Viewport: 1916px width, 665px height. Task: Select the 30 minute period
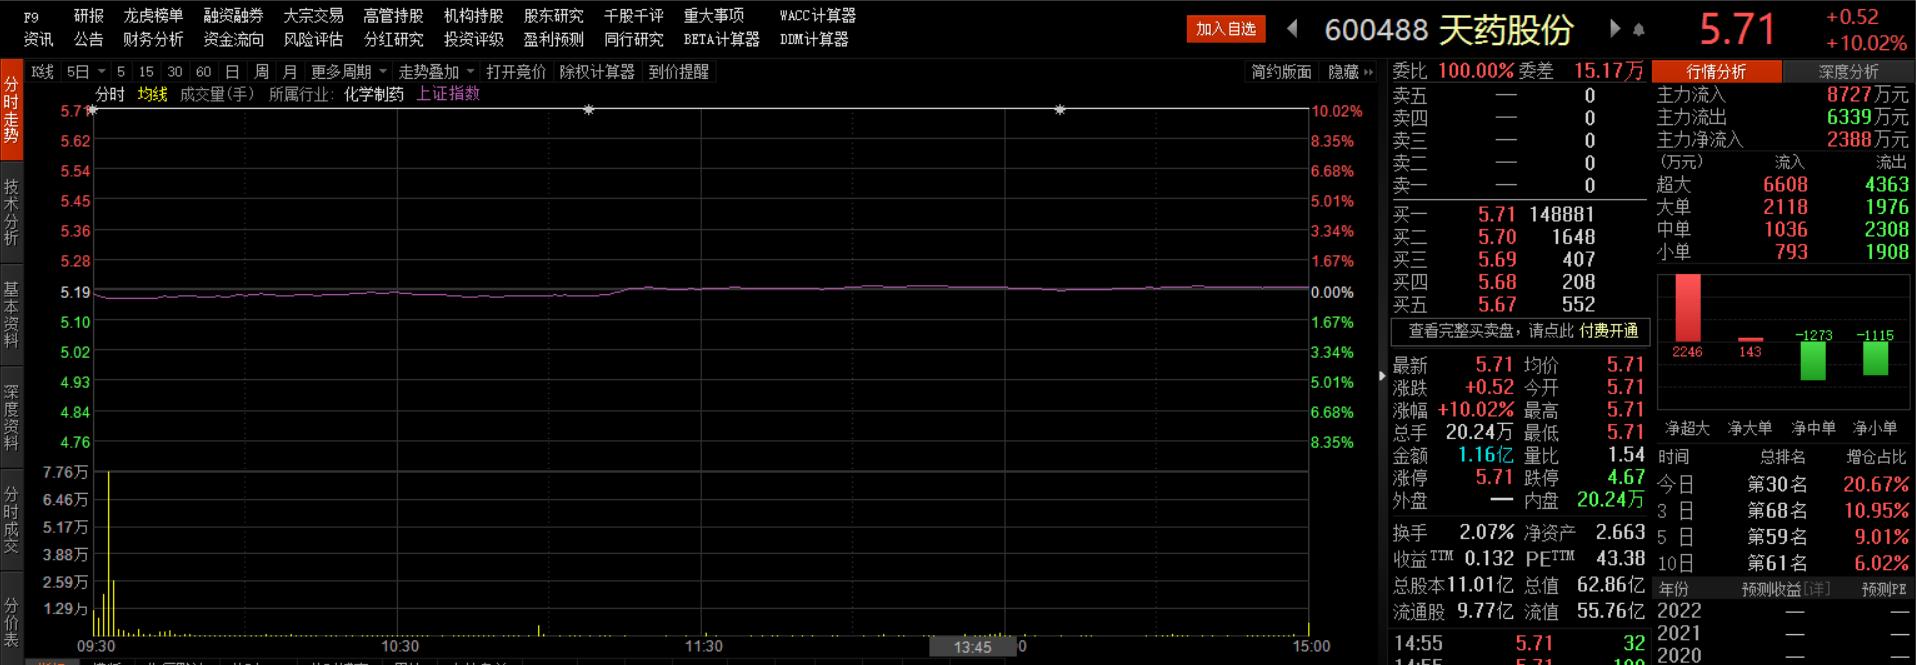175,72
